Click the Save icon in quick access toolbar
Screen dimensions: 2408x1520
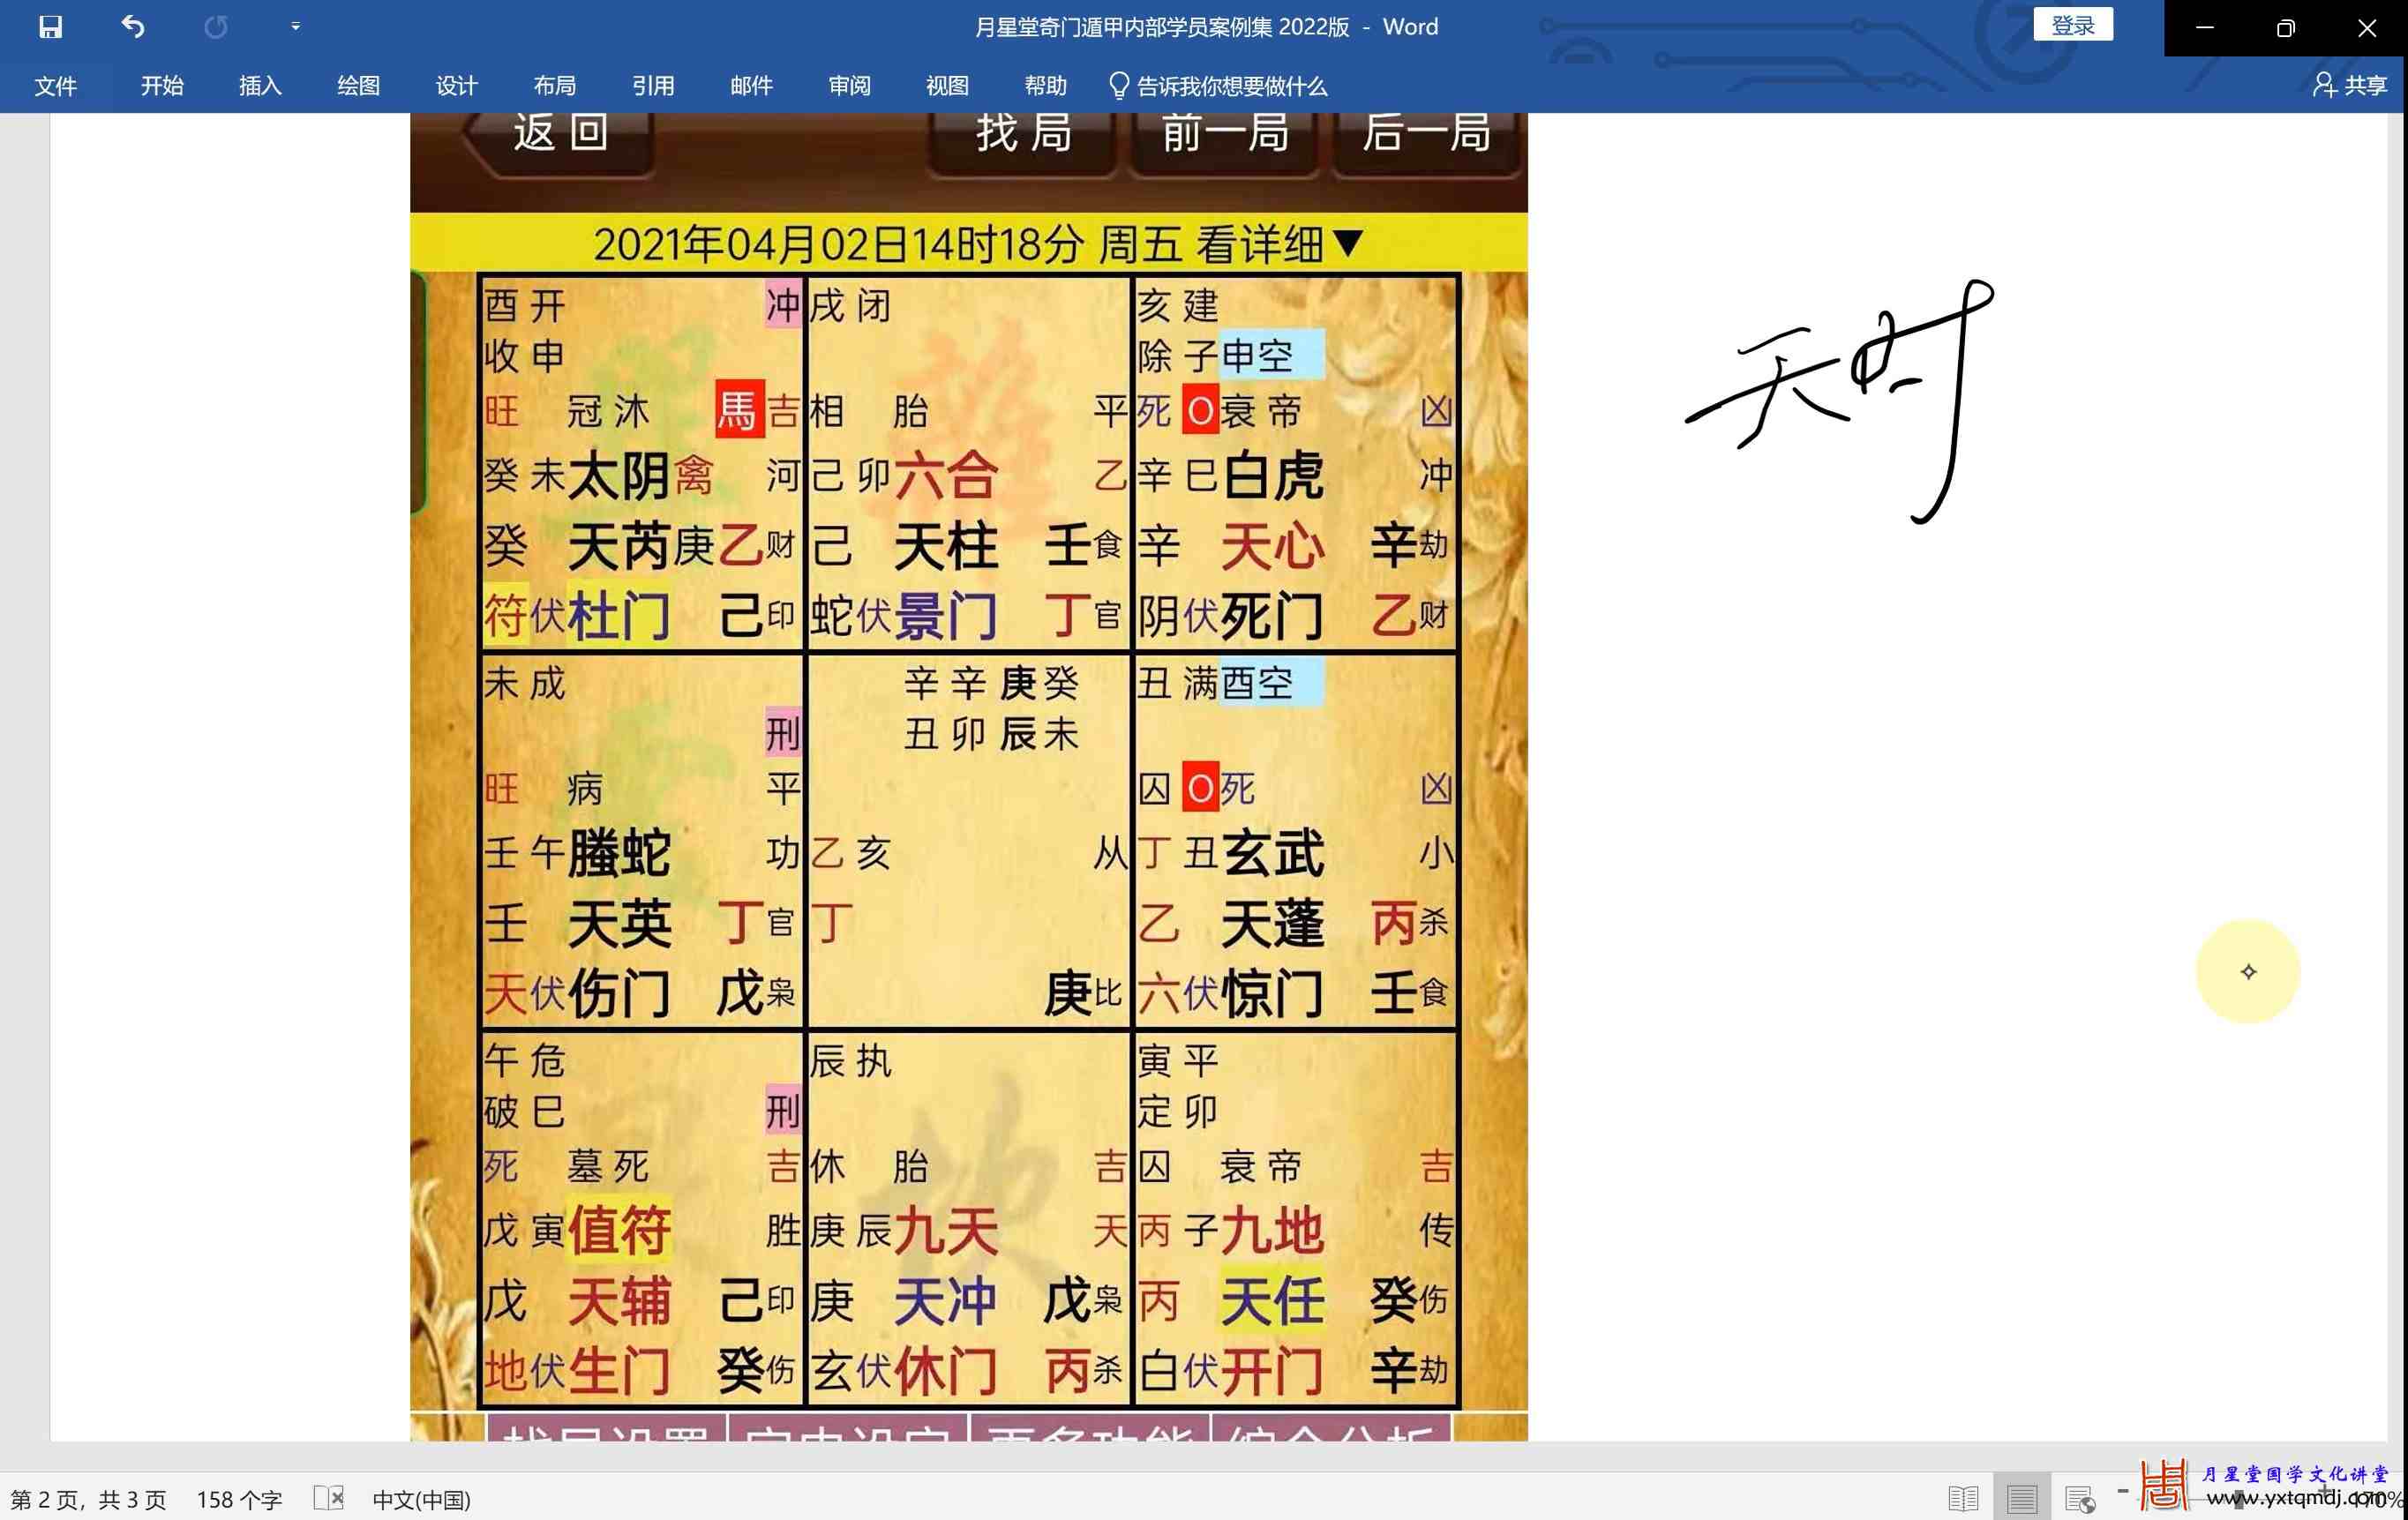[50, 27]
